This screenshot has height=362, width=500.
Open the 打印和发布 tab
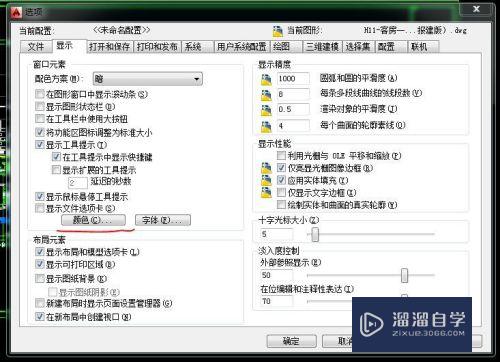tap(157, 47)
